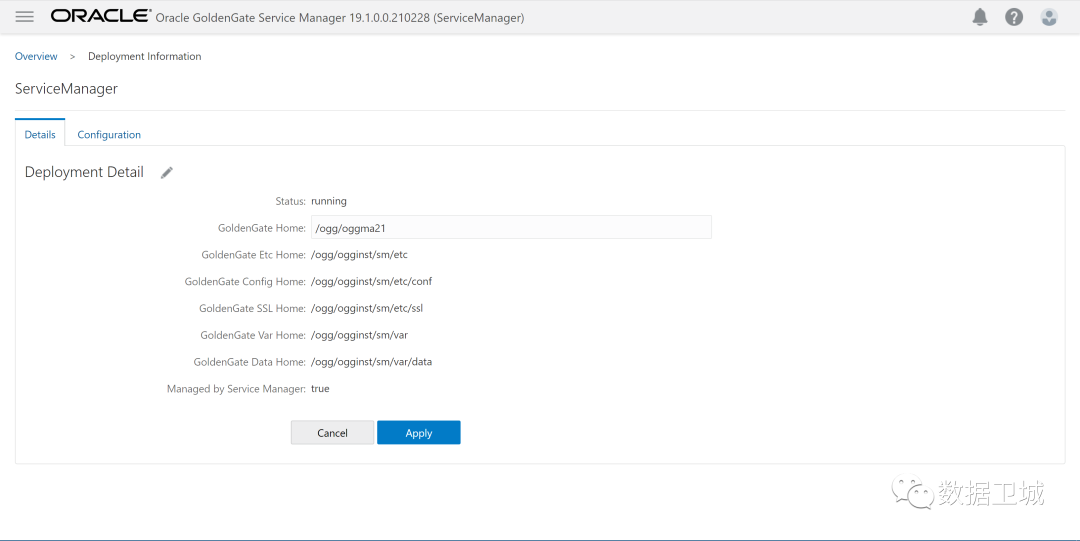This screenshot has height=541, width=1080.
Task: Click the "GoldenGate Home:" label
Action: [262, 227]
